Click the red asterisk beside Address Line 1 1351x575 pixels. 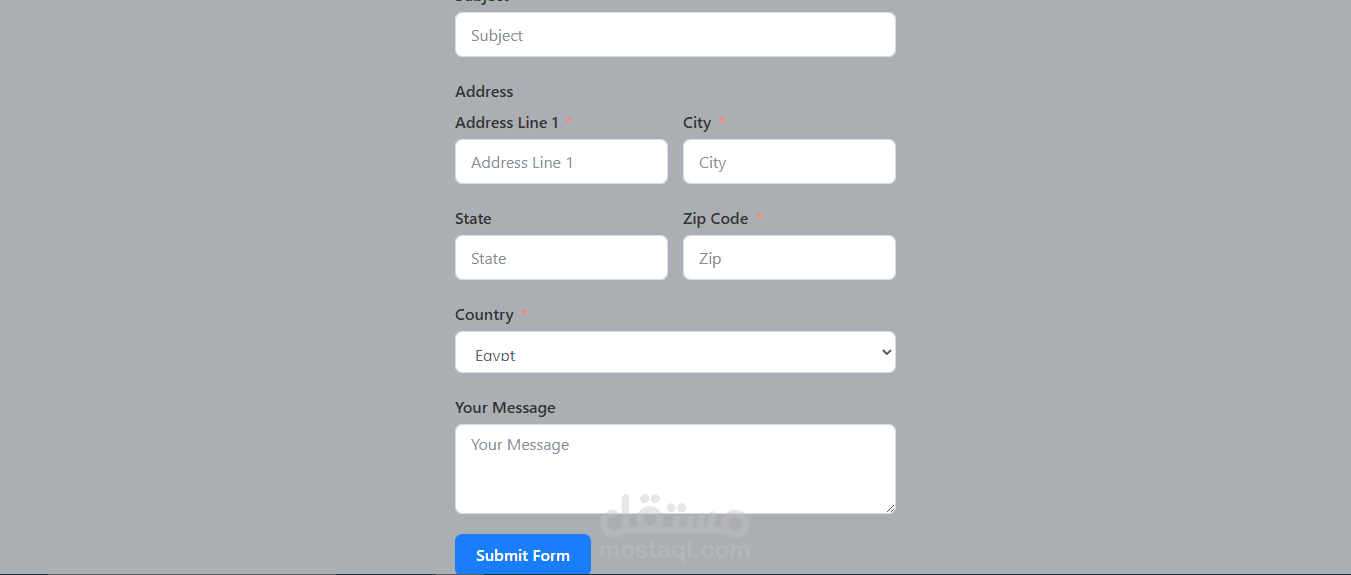coord(569,122)
